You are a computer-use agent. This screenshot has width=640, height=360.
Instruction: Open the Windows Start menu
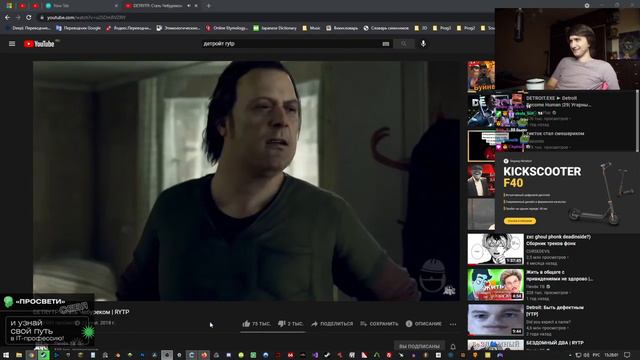[x=6, y=355]
